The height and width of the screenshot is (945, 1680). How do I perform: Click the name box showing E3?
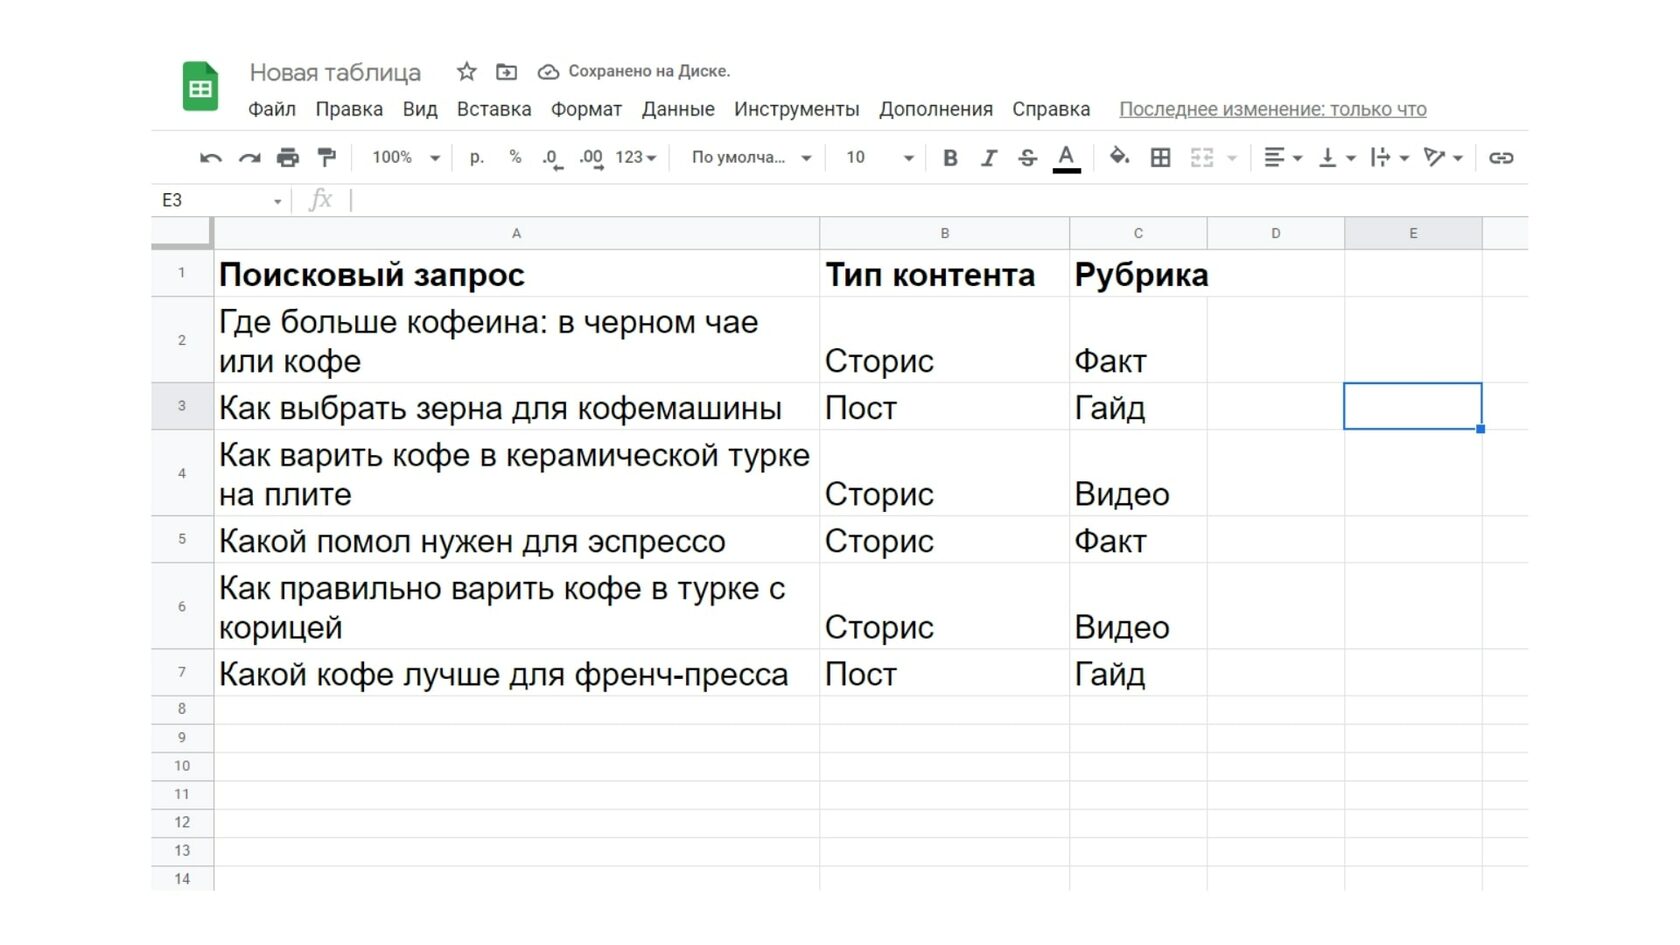pyautogui.click(x=222, y=200)
